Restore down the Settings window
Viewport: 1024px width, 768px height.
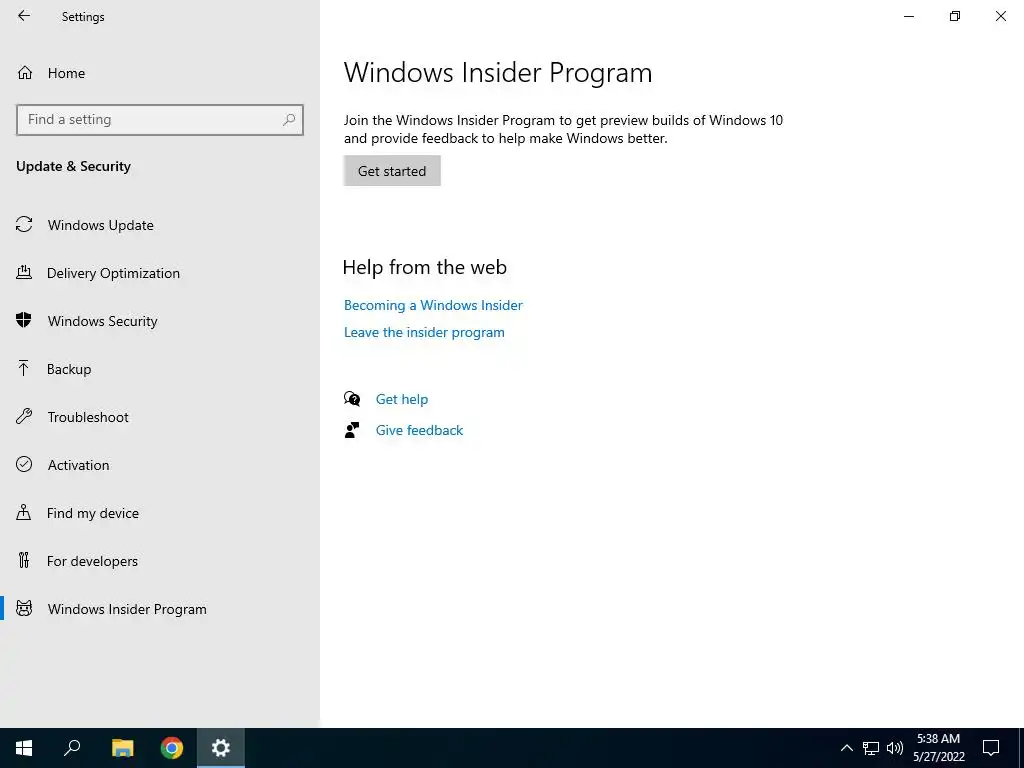955,16
